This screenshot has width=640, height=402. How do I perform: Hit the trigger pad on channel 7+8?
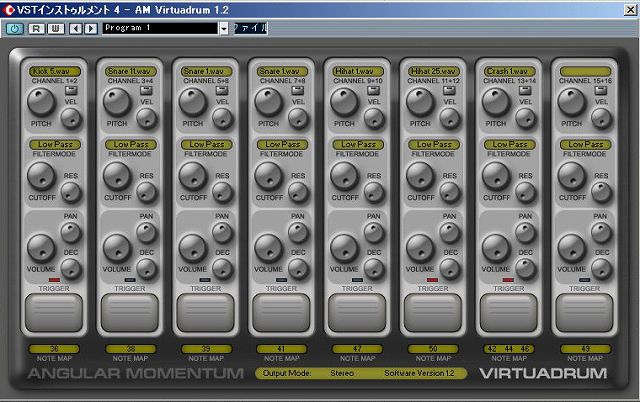point(281,313)
